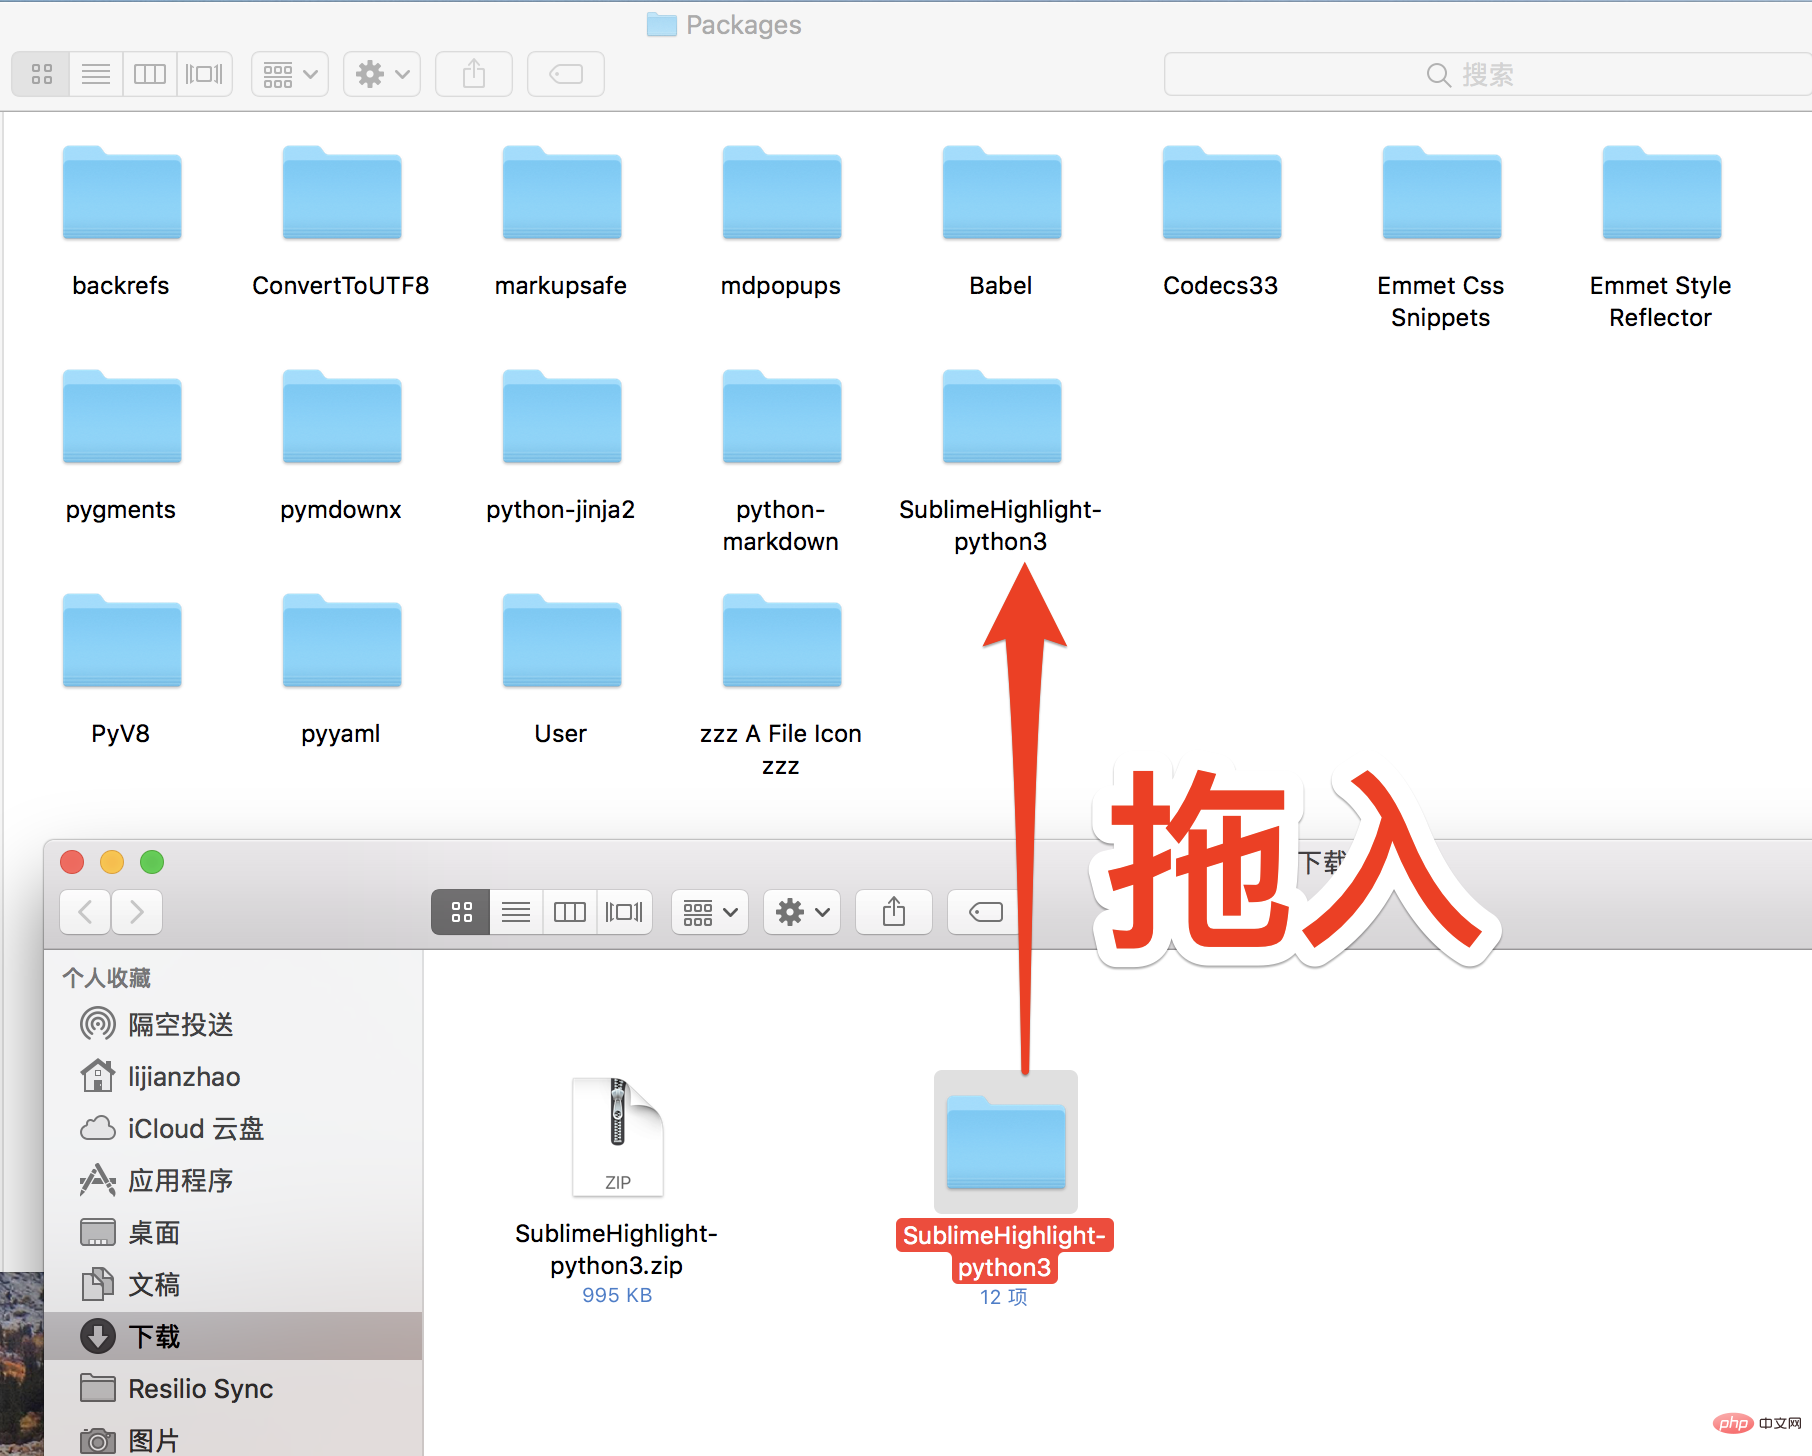Viewport: 1812px width, 1456px height.
Task: Zoom the Downloads Finder window
Action: pyautogui.click(x=152, y=862)
